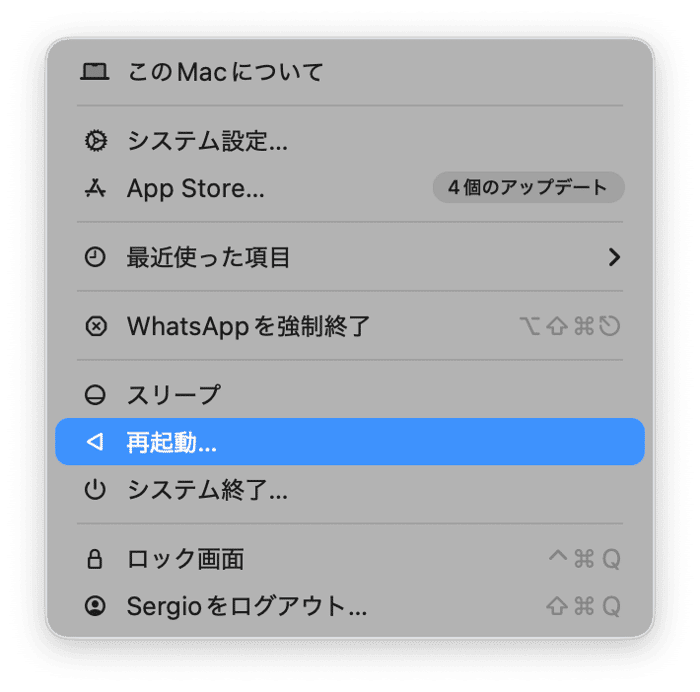This screenshot has height=692, width=700.
Task: Click the user icon beside Sergioをログアウト
Action: 95,606
